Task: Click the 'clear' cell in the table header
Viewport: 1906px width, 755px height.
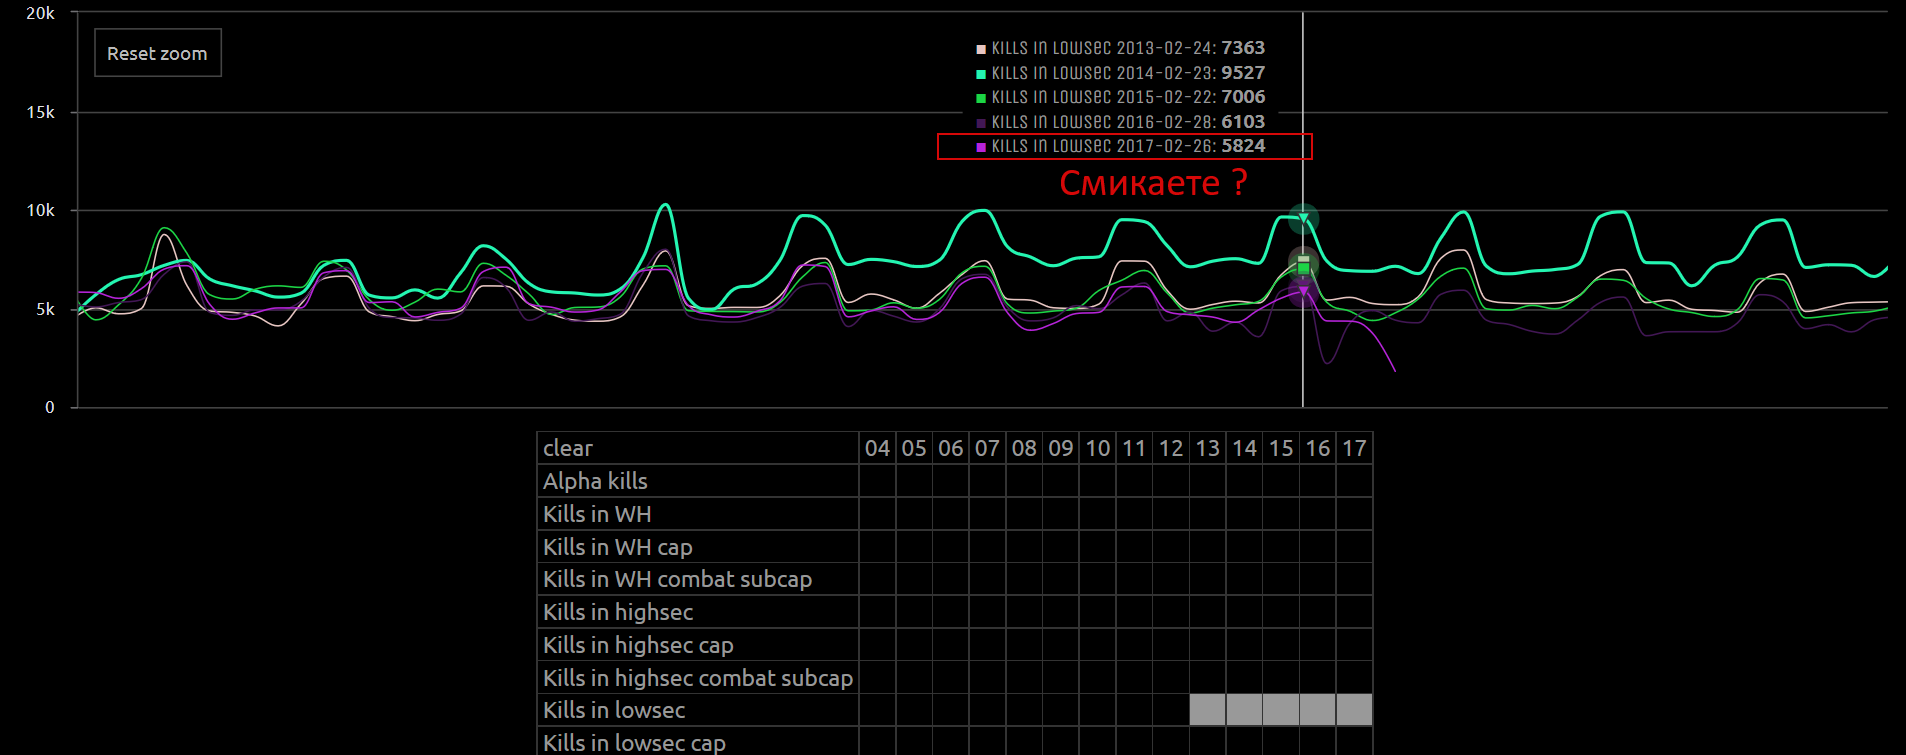Action: 698,448
